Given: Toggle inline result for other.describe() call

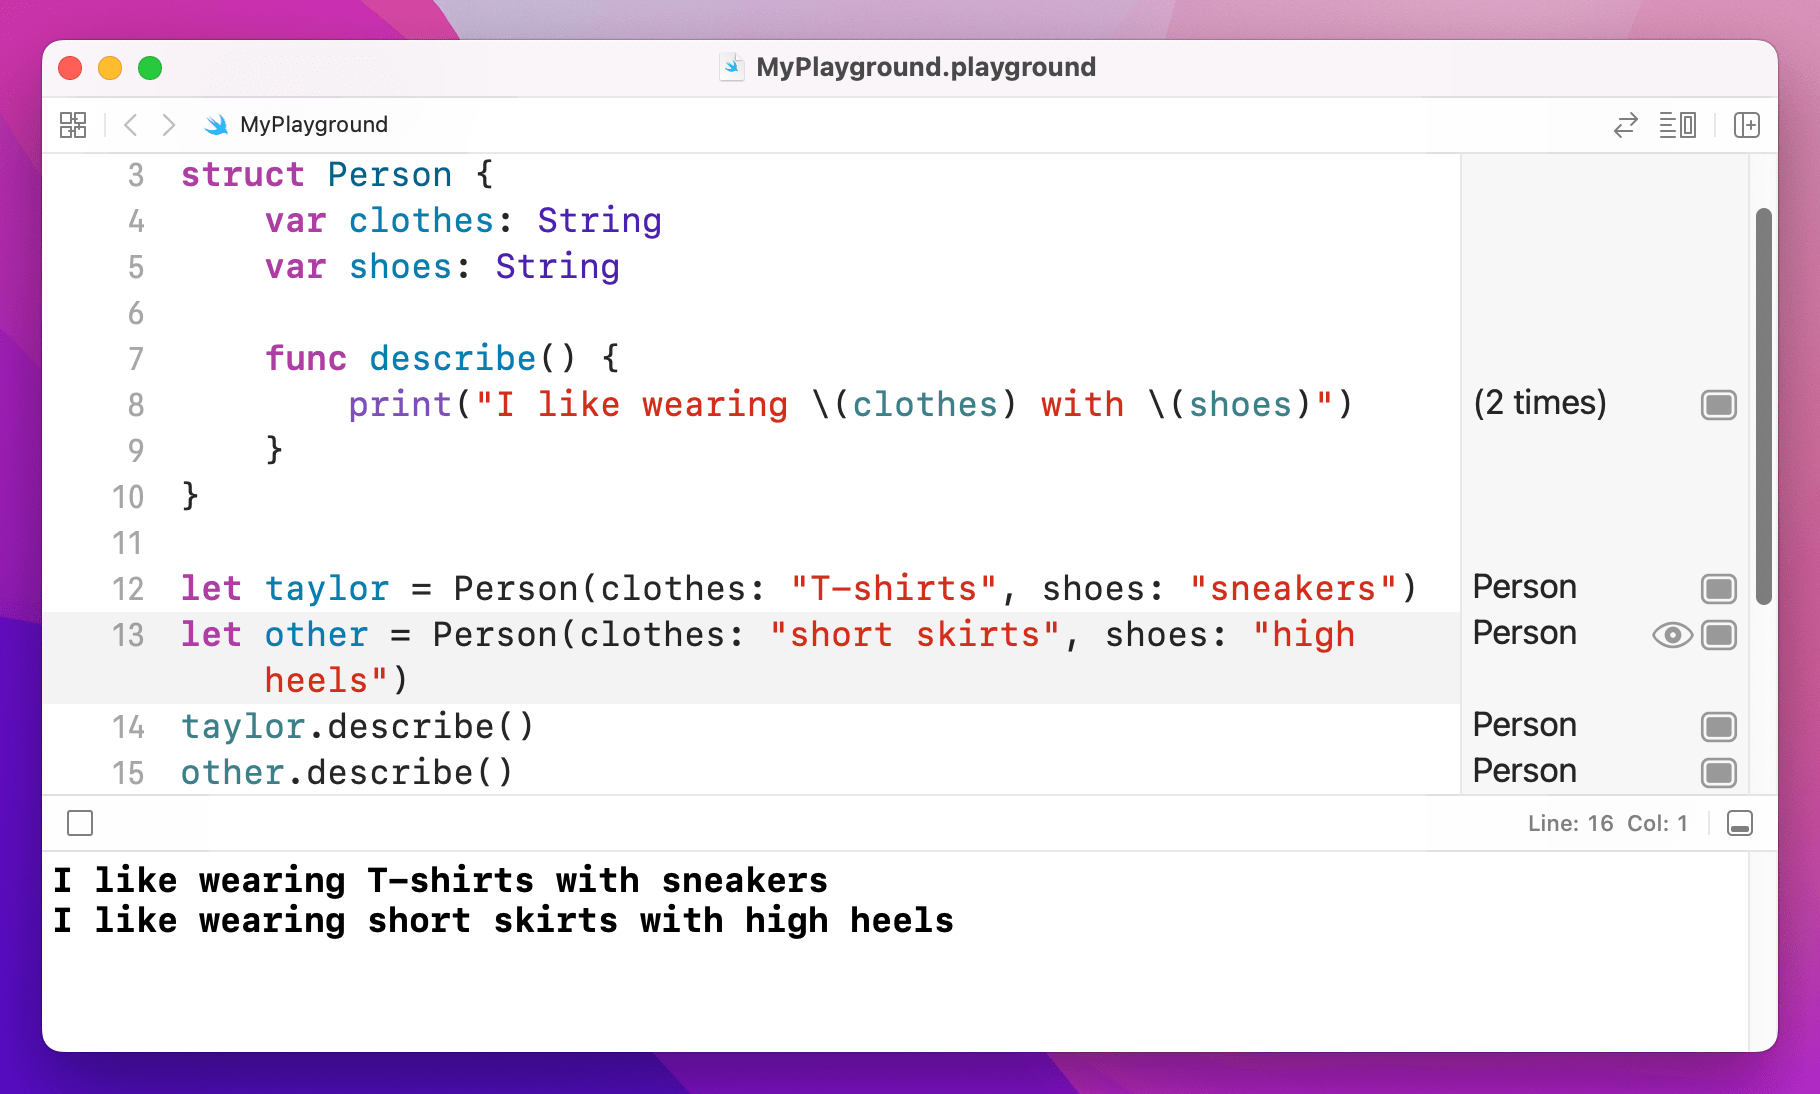Looking at the screenshot, I should (x=1719, y=772).
